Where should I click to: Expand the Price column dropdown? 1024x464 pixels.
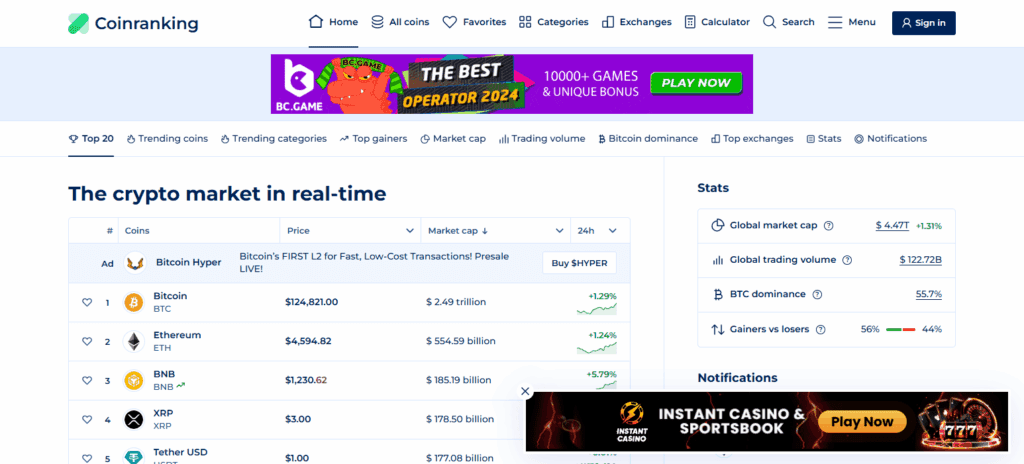[409, 231]
